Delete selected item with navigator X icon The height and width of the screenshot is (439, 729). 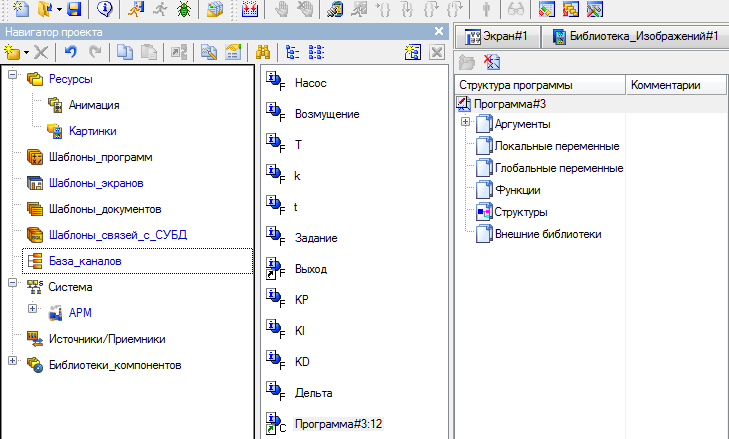click(x=41, y=52)
